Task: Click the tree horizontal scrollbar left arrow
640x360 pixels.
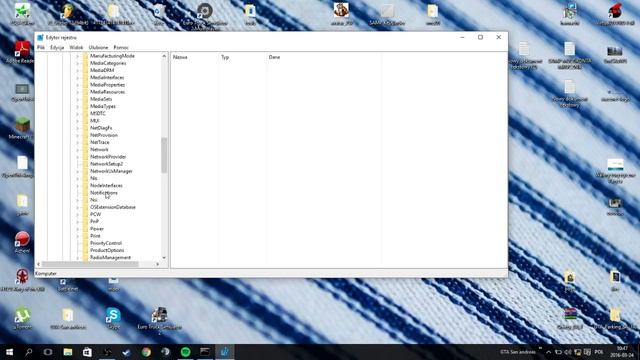Action: click(39, 264)
